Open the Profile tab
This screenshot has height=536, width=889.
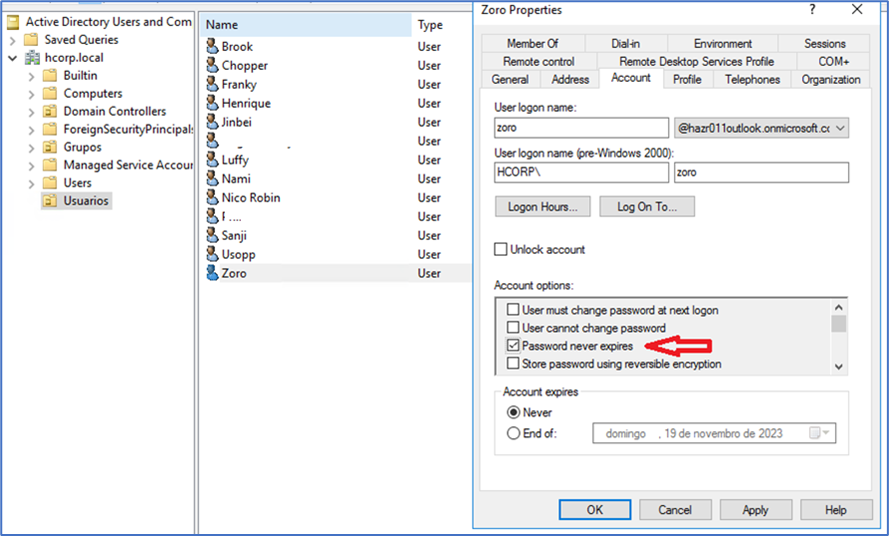(687, 79)
